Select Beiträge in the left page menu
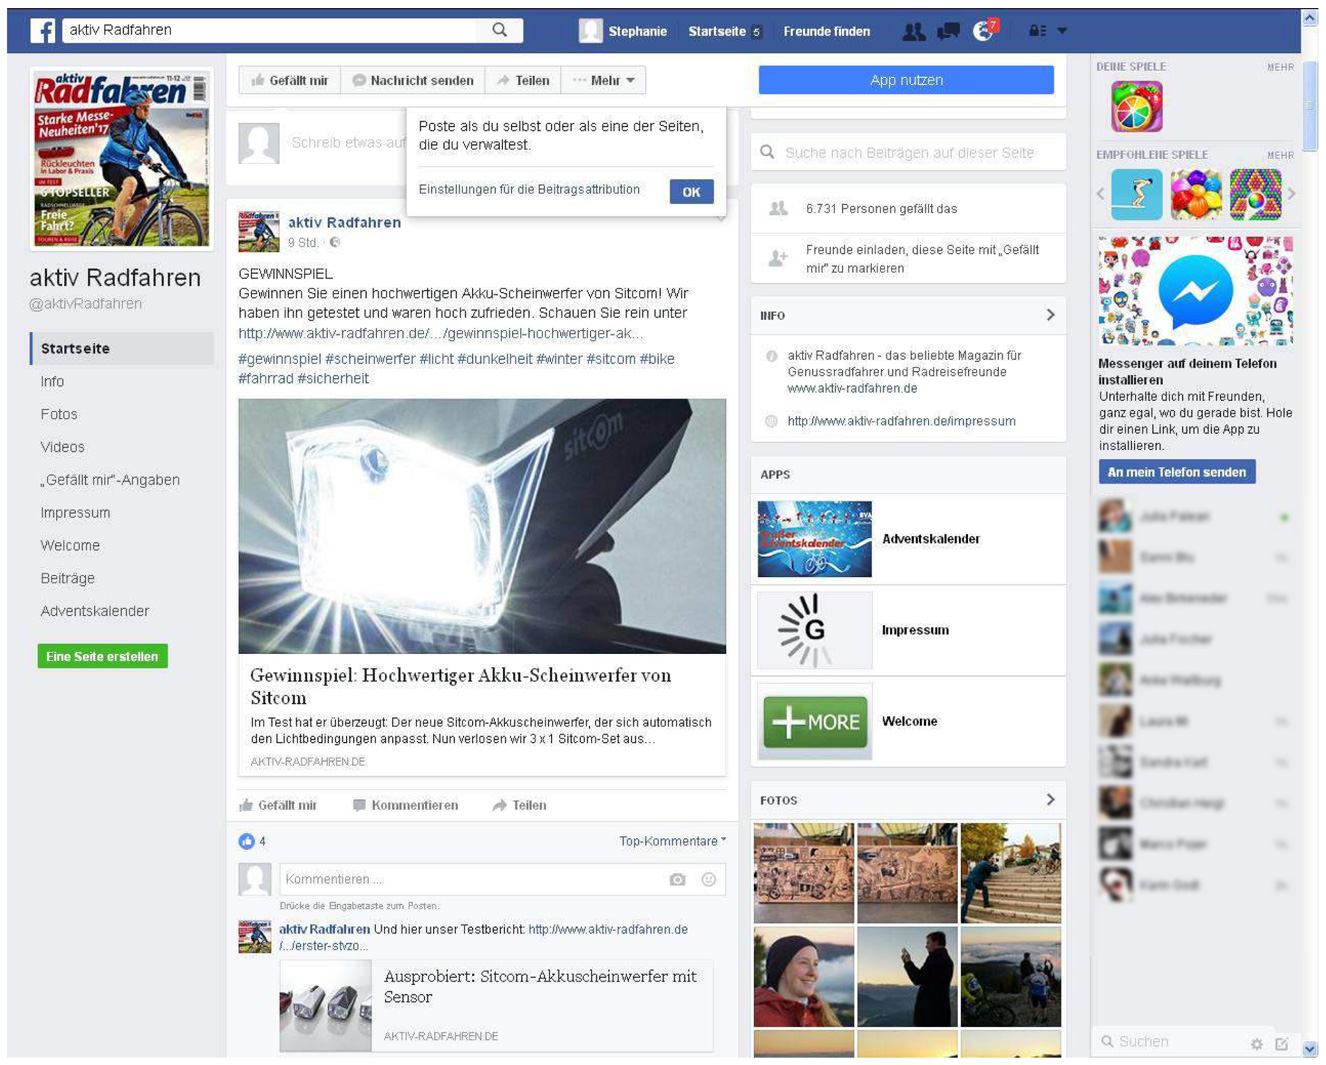The image size is (1326, 1065). 68,578
